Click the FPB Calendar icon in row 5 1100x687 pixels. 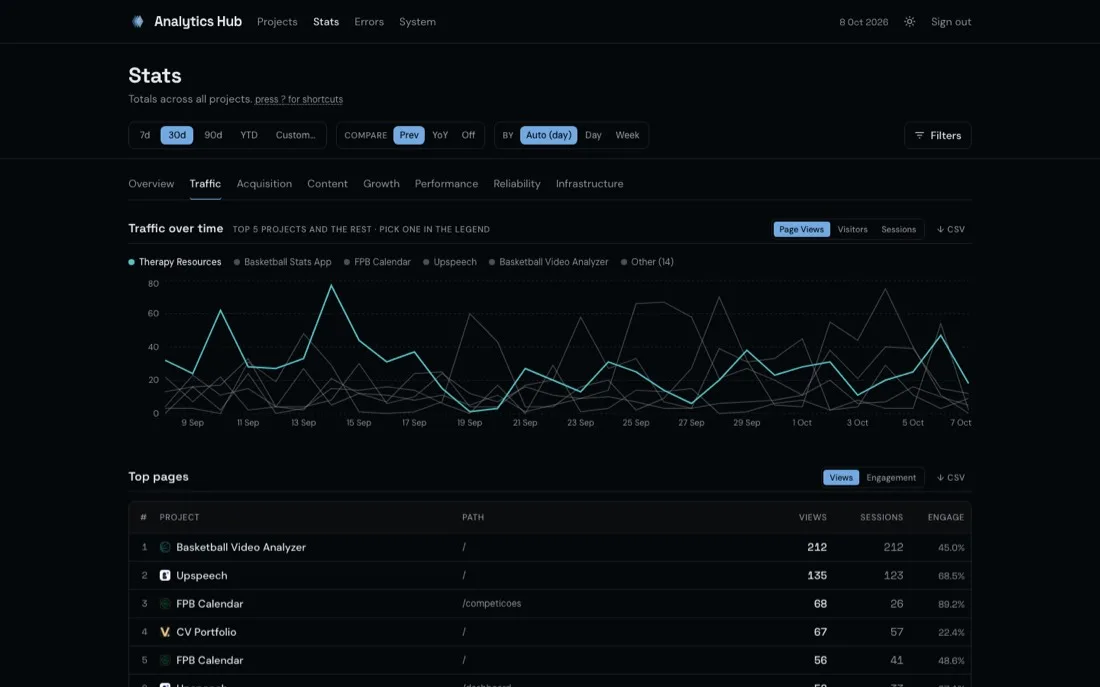[165, 660]
